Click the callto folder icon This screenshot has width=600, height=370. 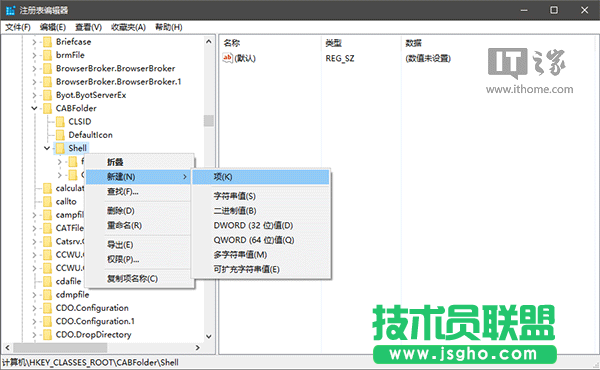point(47,202)
